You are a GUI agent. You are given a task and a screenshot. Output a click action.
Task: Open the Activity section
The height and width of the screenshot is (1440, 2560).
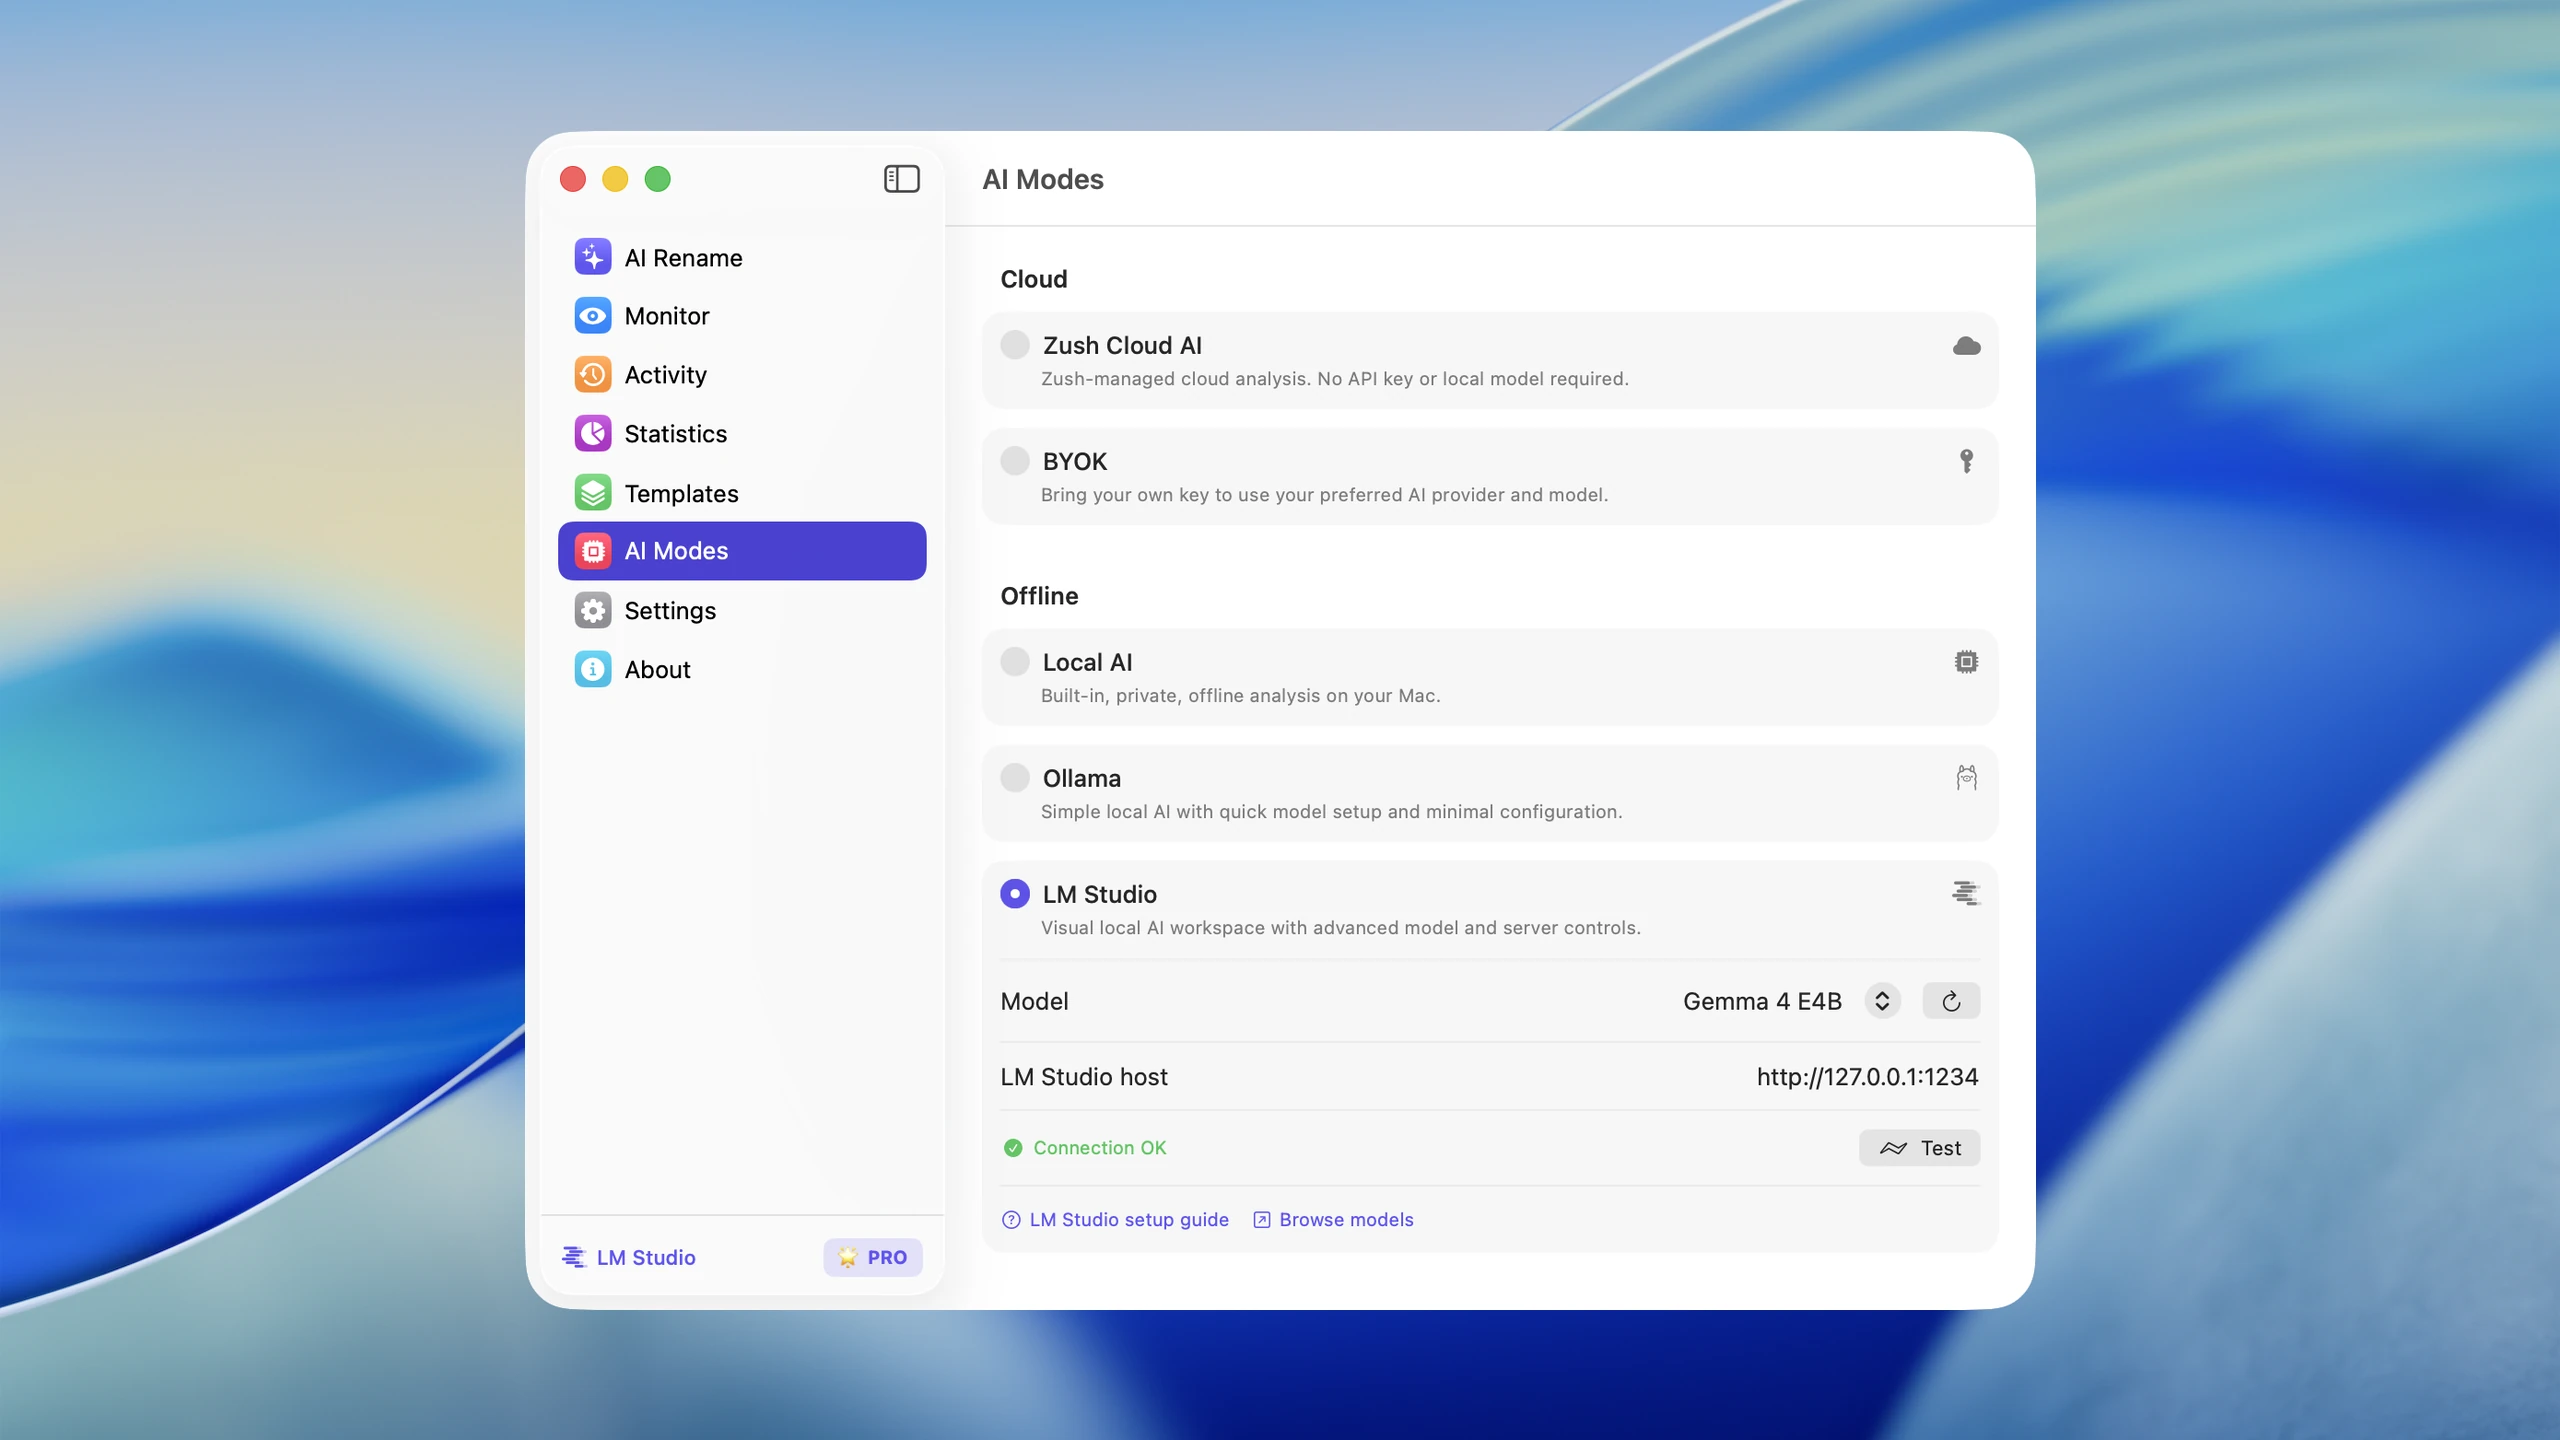pyautogui.click(x=742, y=375)
